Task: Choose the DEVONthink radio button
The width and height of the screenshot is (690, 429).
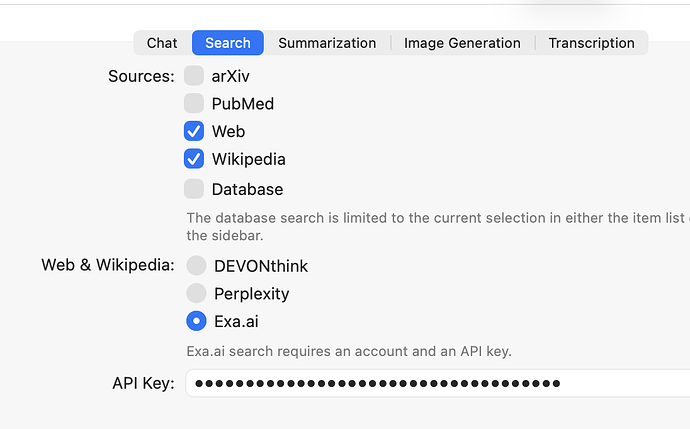Action: point(196,265)
